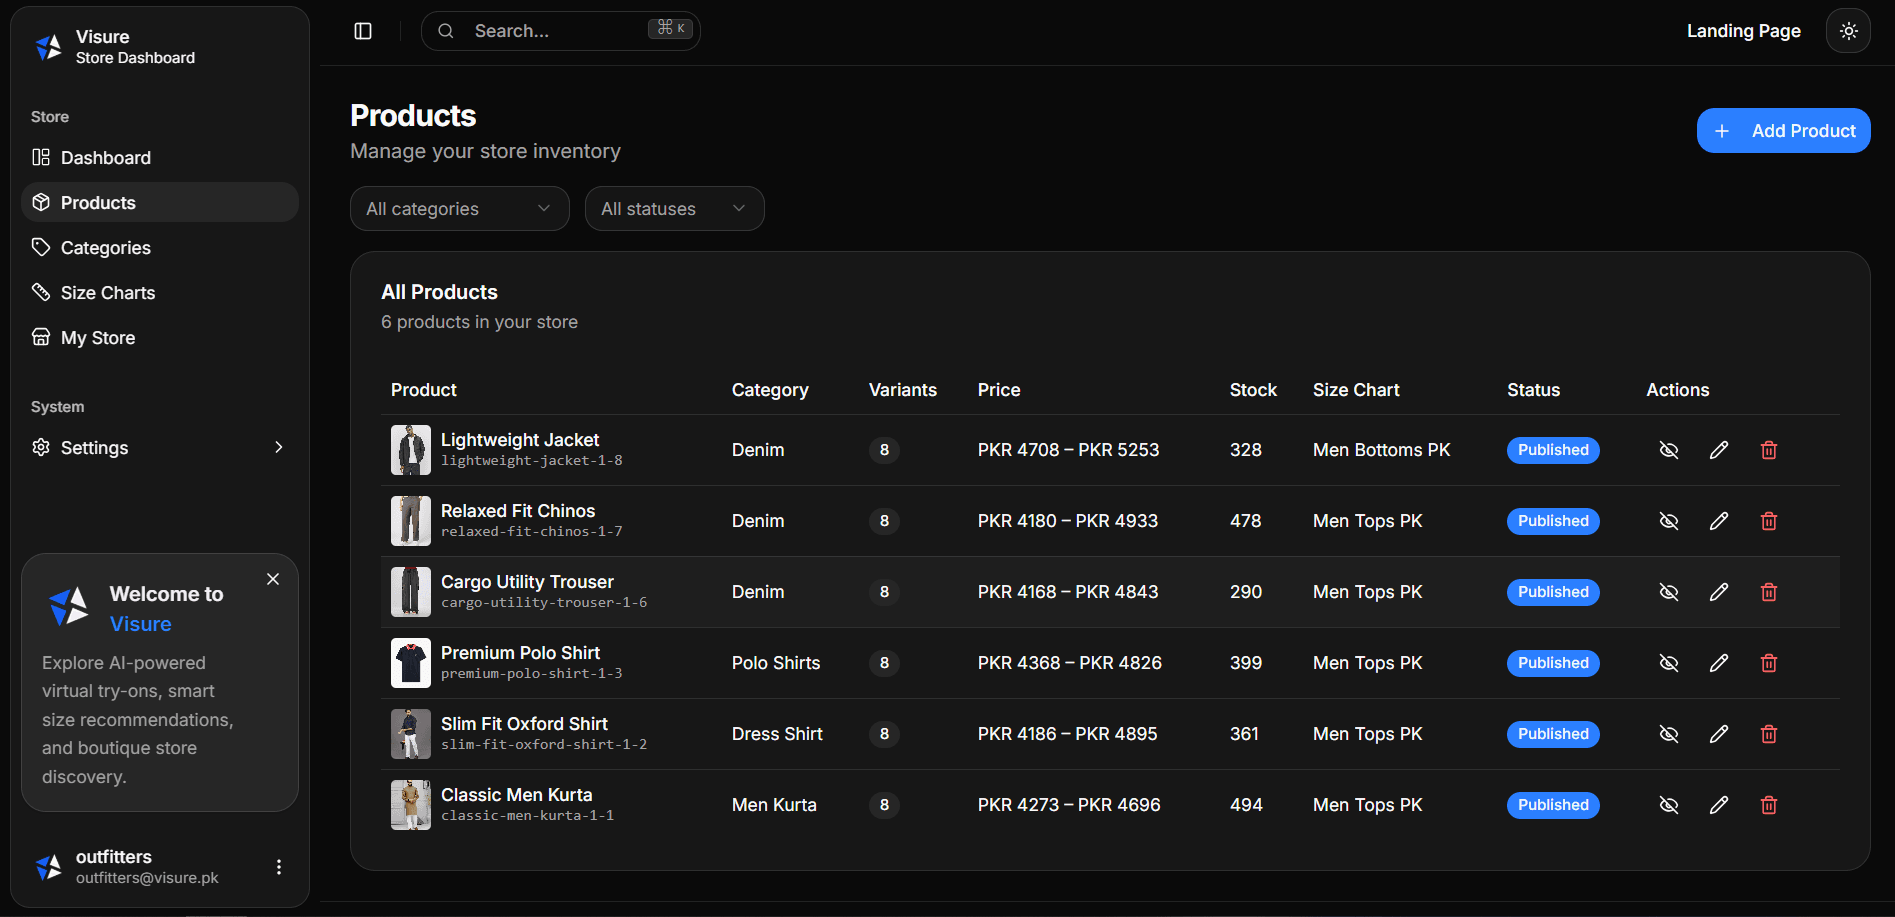
Task: Open the Products section icon in sidebar
Action: pyautogui.click(x=41, y=202)
